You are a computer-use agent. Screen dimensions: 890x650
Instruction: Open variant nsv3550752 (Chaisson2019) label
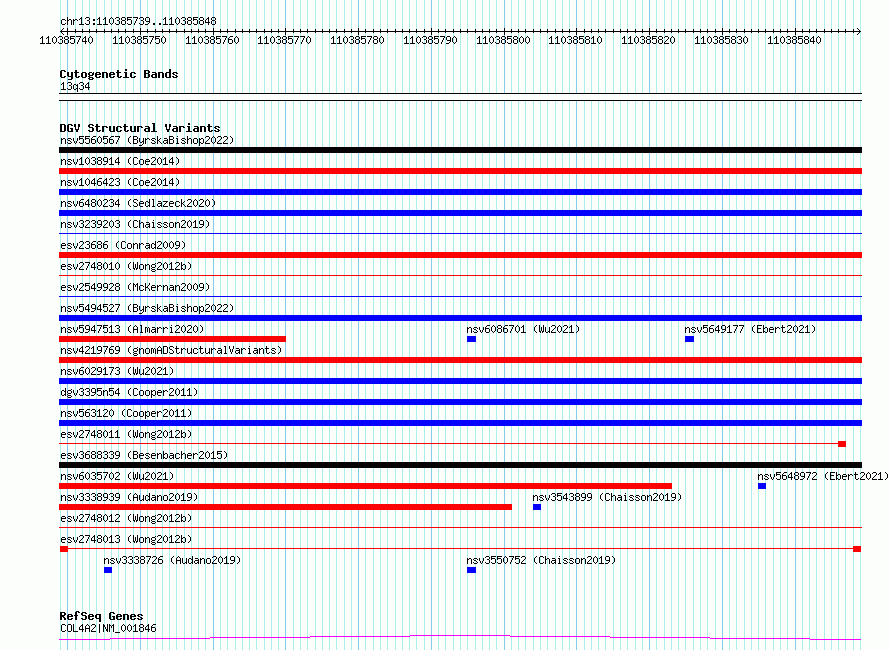541,560
